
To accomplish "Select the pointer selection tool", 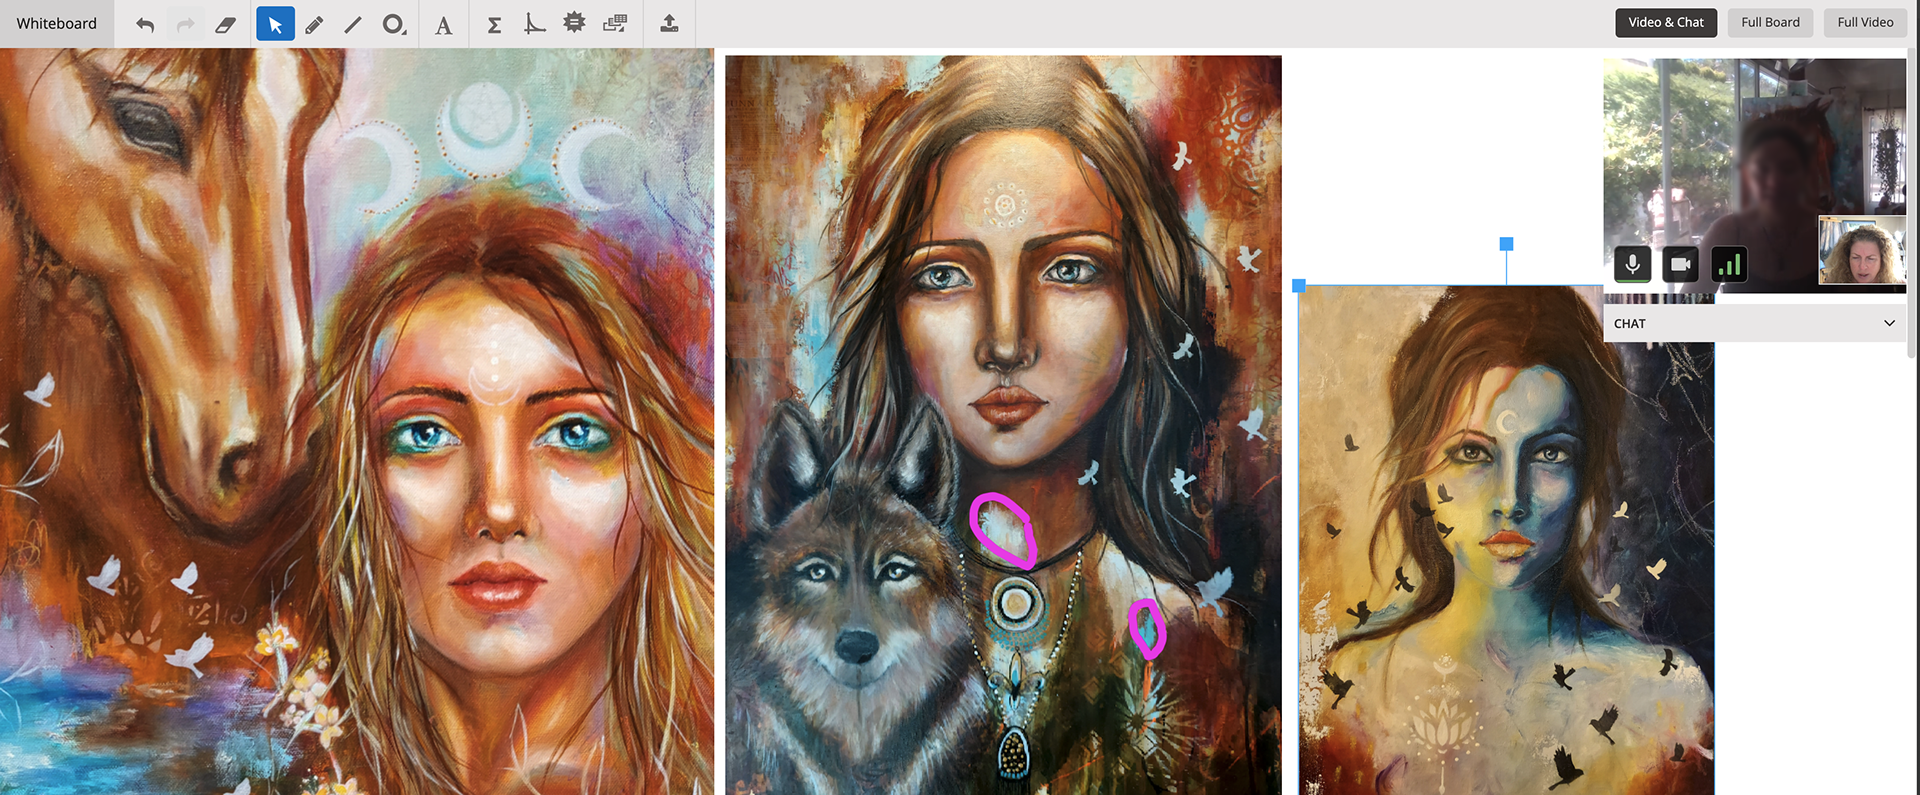I will click(x=275, y=24).
